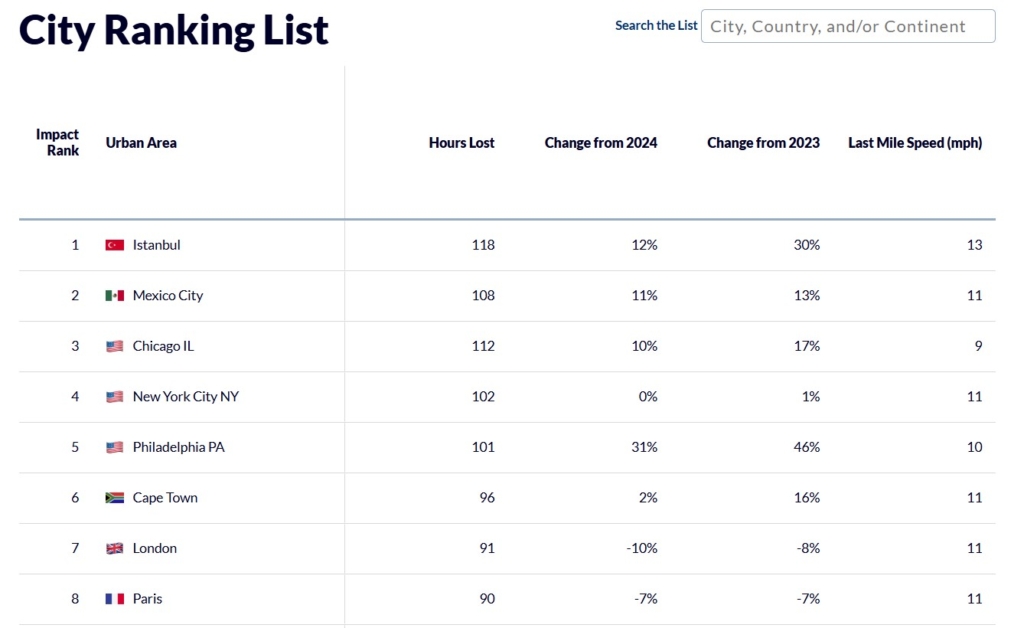The height and width of the screenshot is (628, 1024).
Task: Click the UK flag icon beside London
Action: click(115, 549)
